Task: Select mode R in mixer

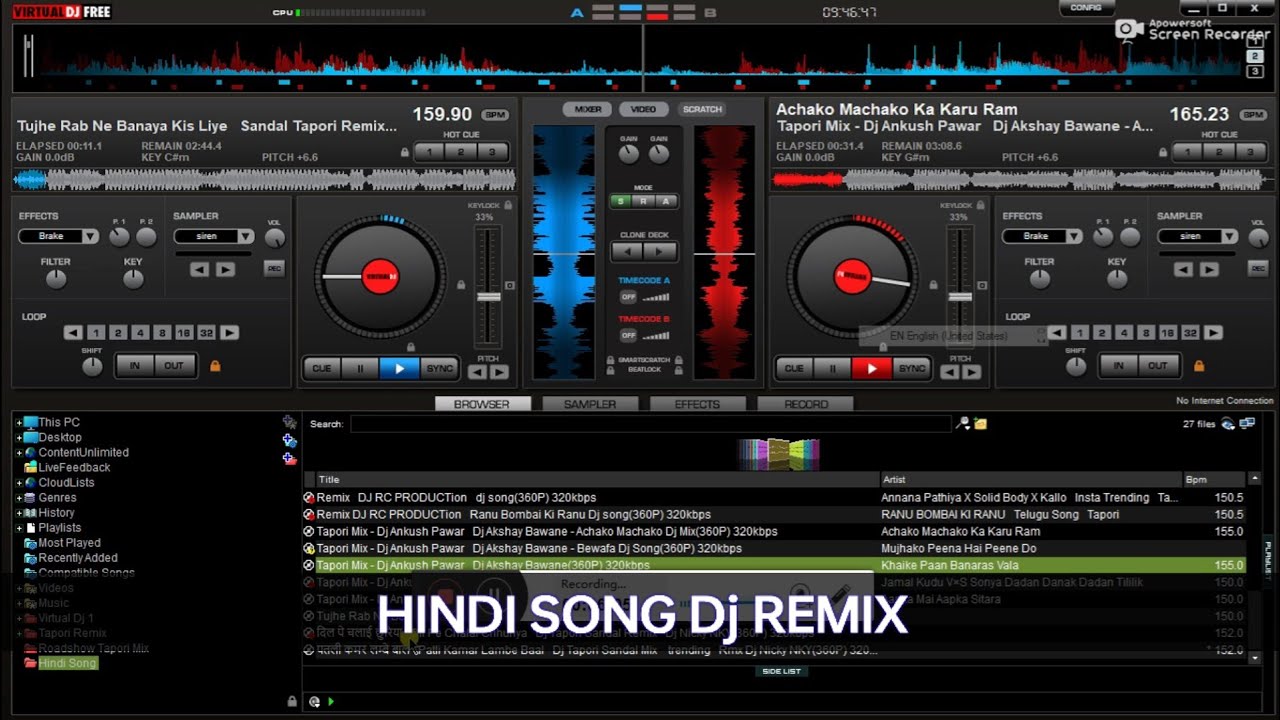Action: coord(643,201)
